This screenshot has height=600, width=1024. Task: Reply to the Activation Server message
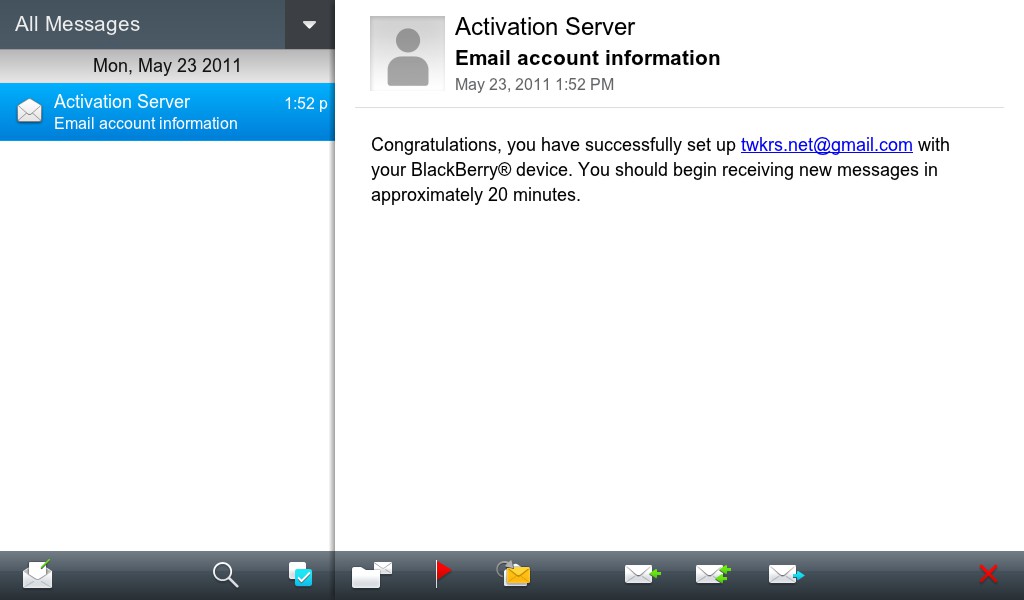coord(643,574)
